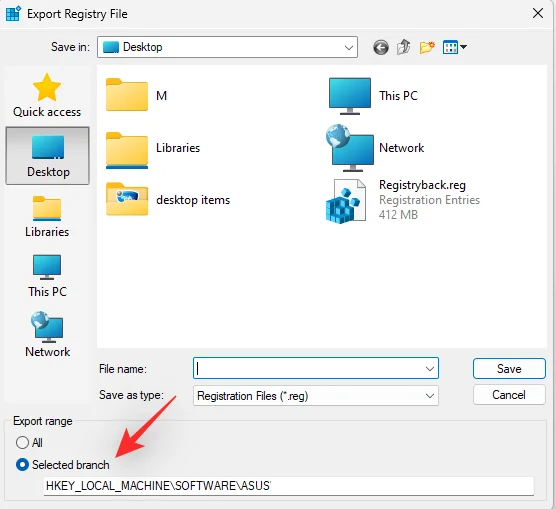Image resolution: width=556 pixels, height=509 pixels.
Task: Select Desktop in the places bar
Action: [47, 155]
